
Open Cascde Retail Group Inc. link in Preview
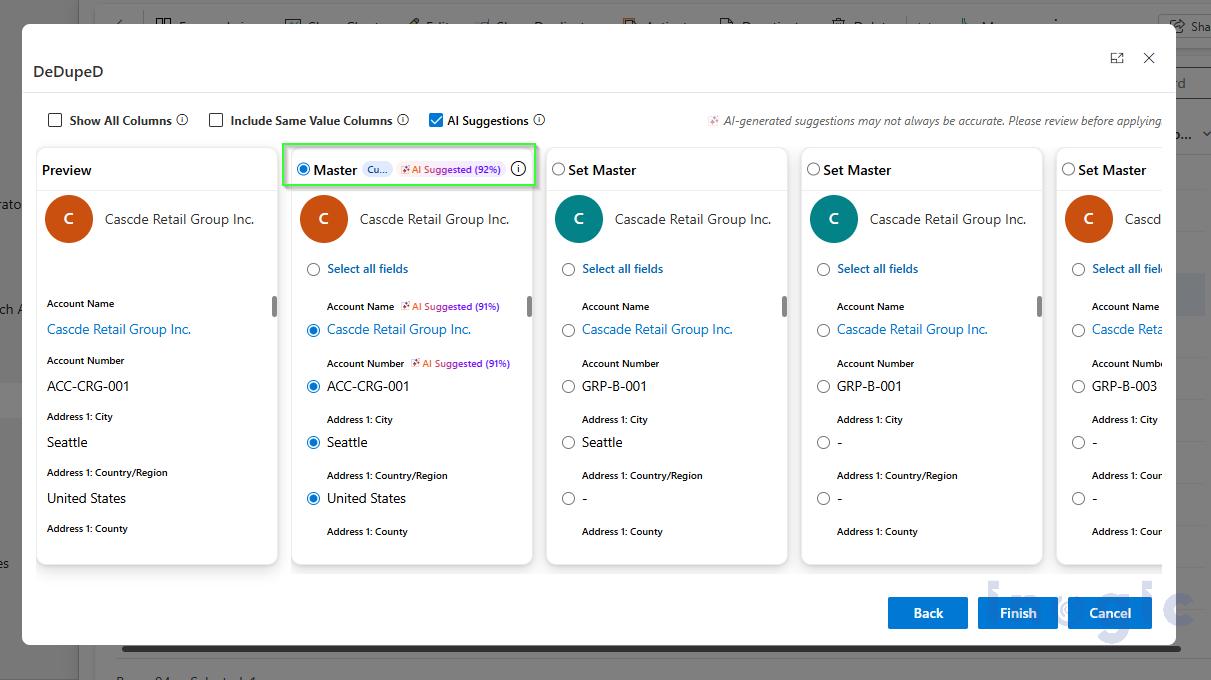119,329
